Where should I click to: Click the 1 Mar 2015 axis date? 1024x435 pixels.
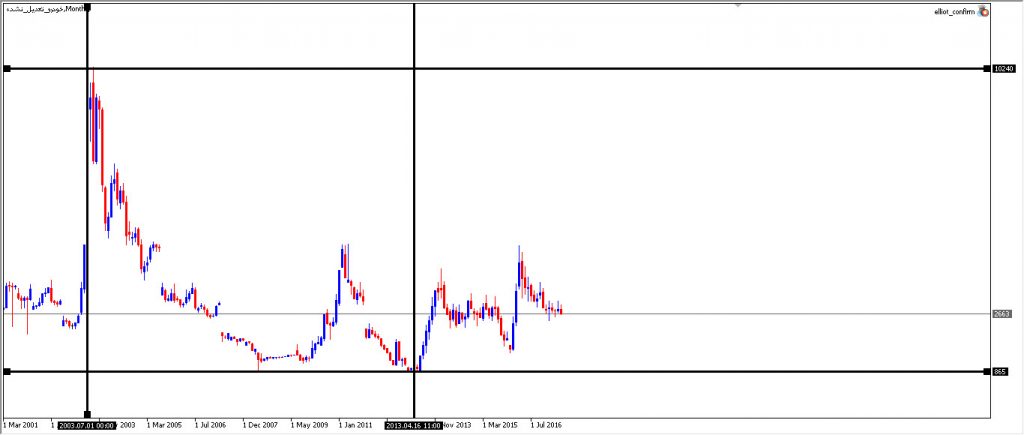coord(500,425)
